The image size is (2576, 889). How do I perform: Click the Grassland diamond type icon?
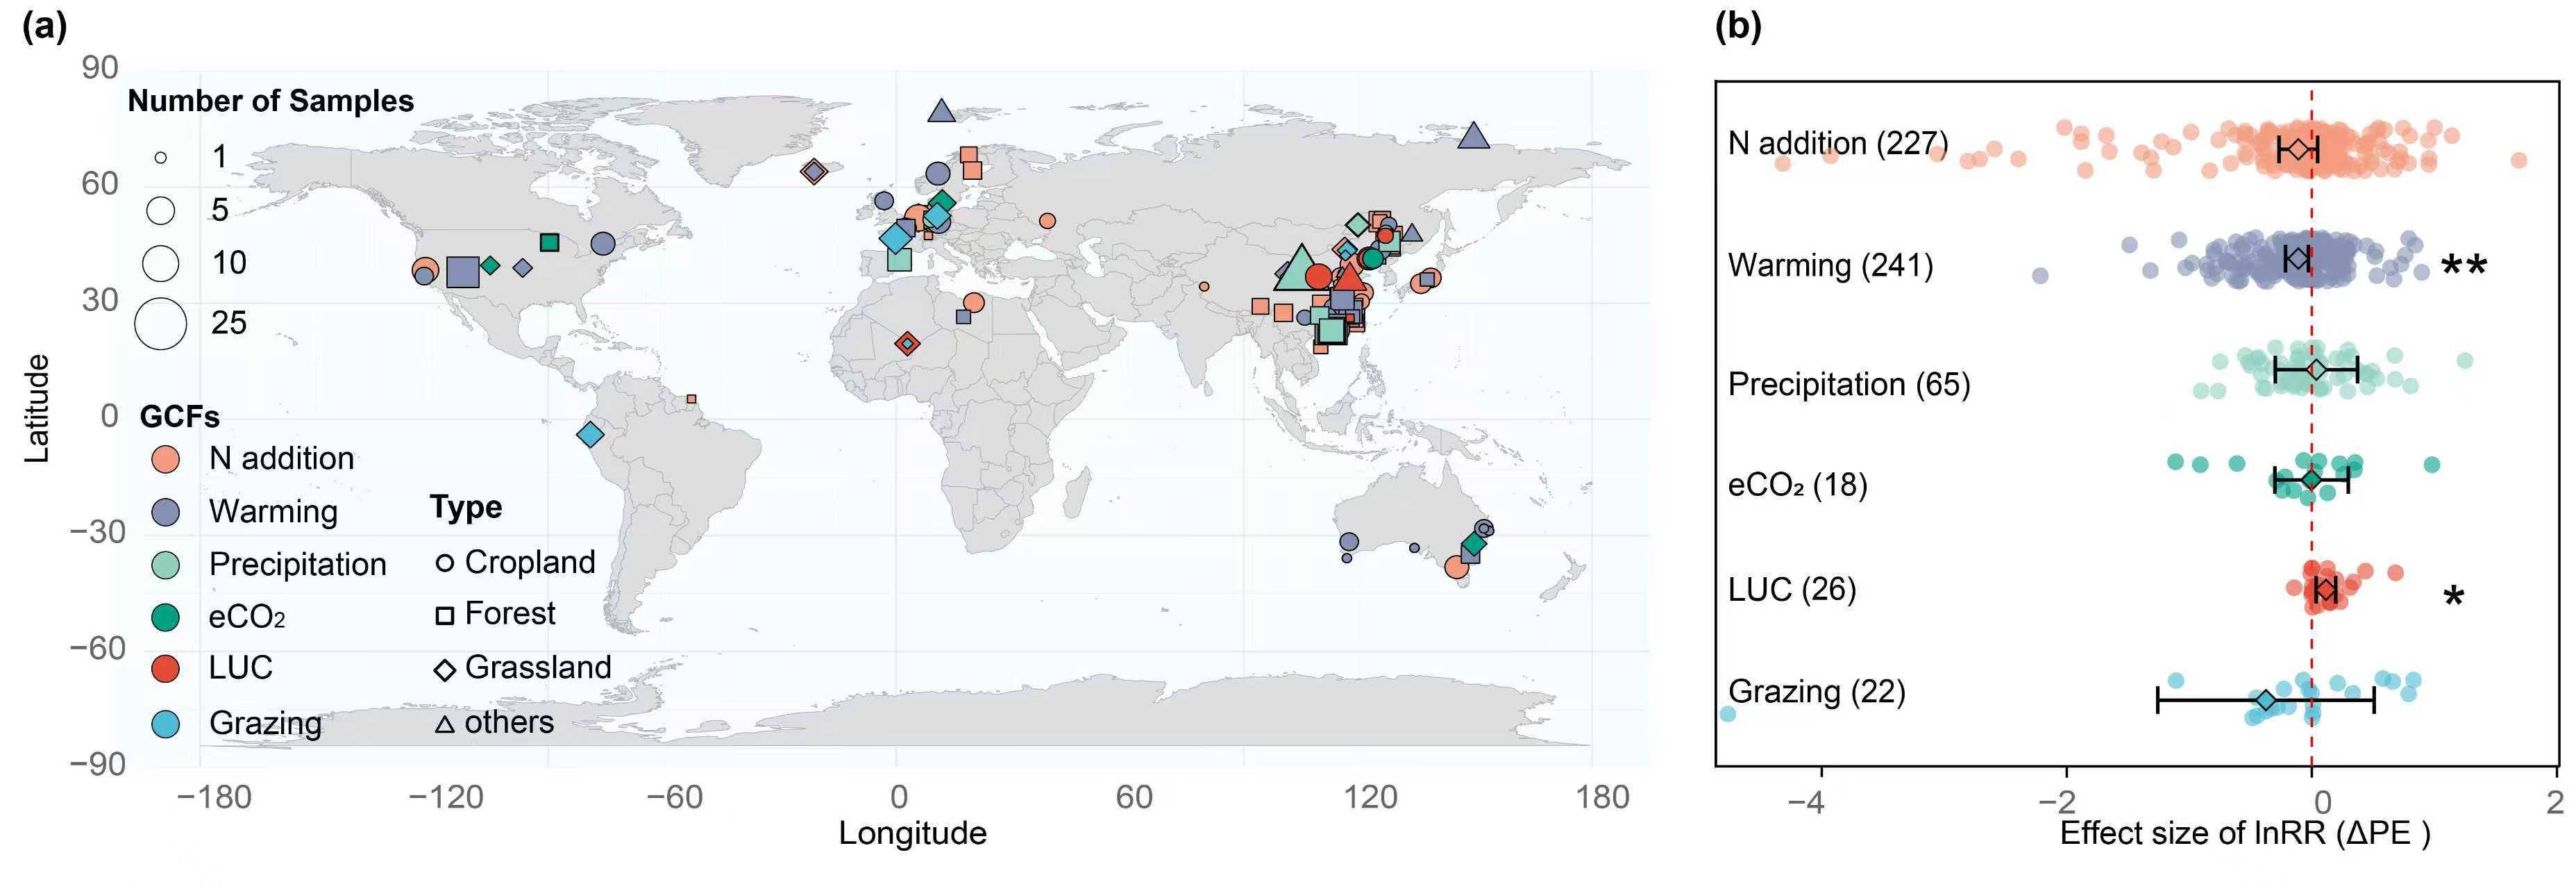(x=445, y=669)
